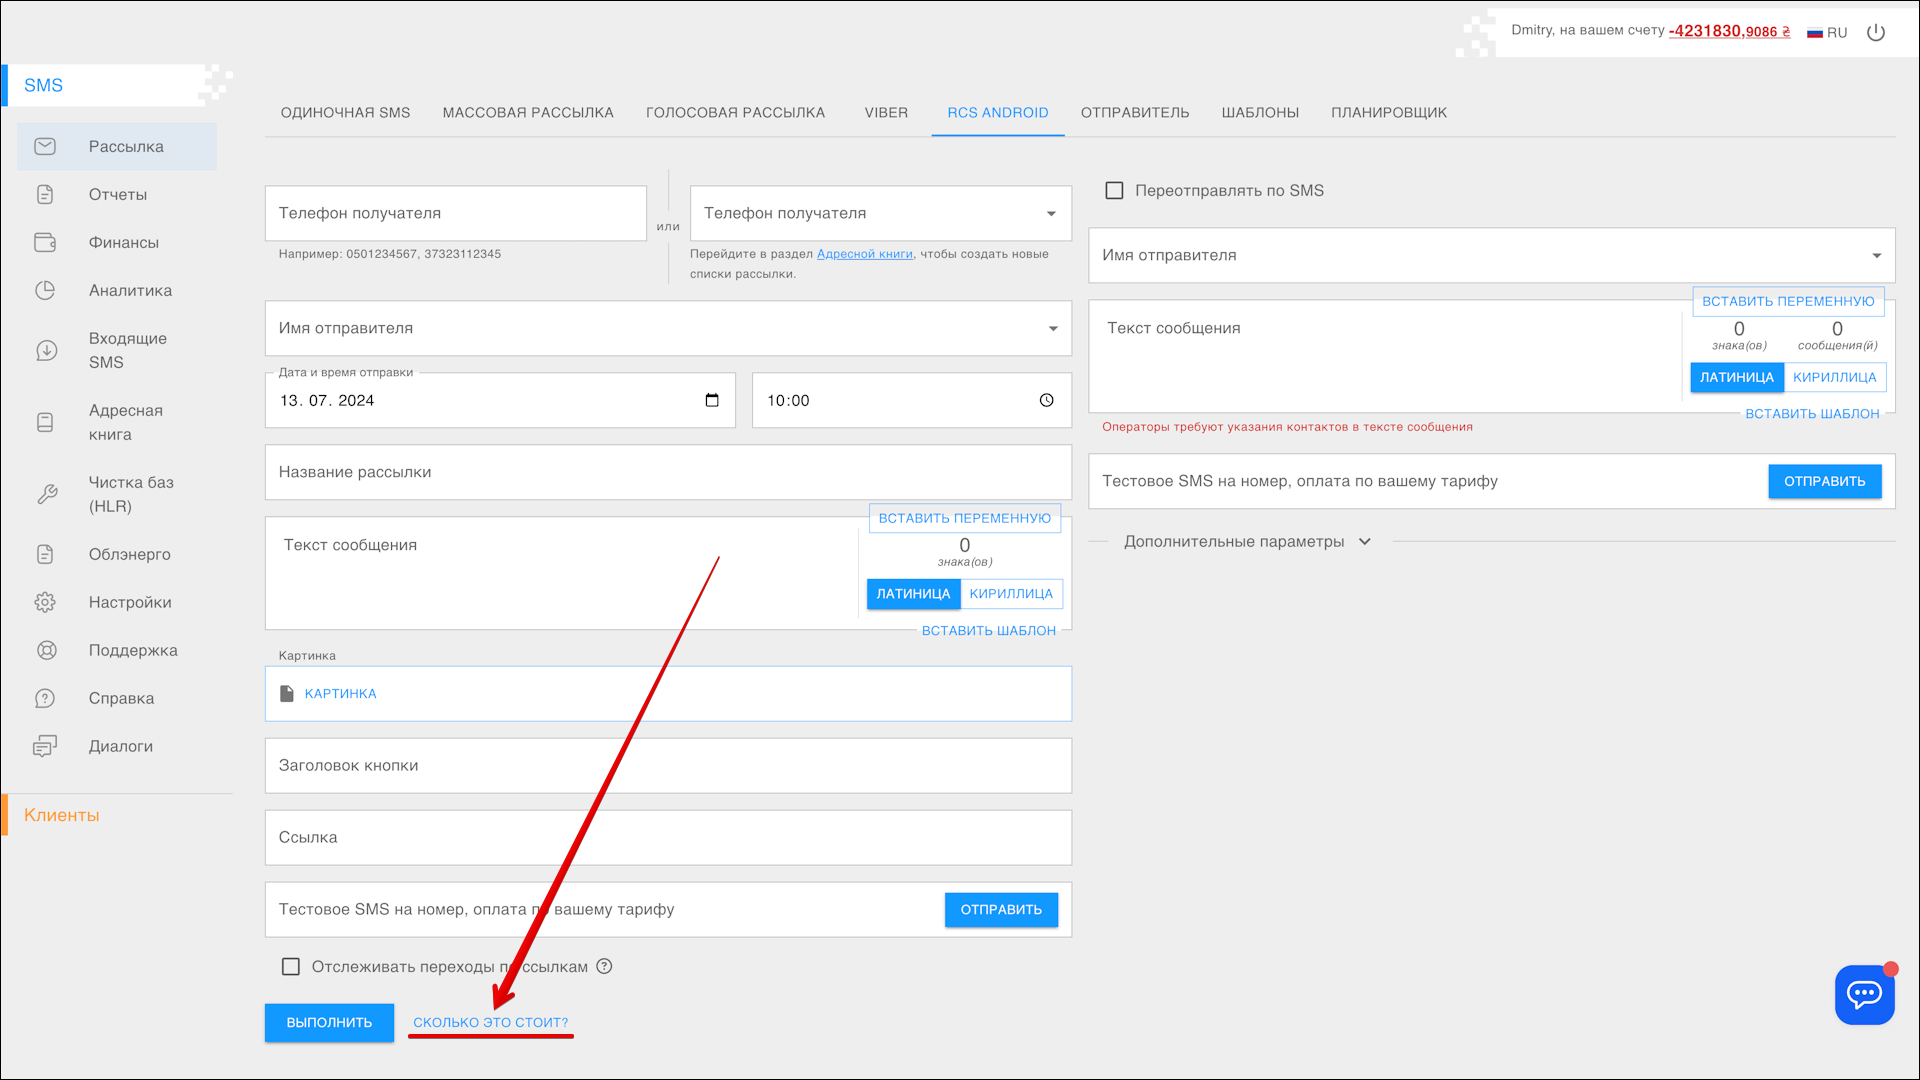Toggle Отслеживать переходы по ссылкам checkbox
1920x1080 pixels.
(x=291, y=966)
